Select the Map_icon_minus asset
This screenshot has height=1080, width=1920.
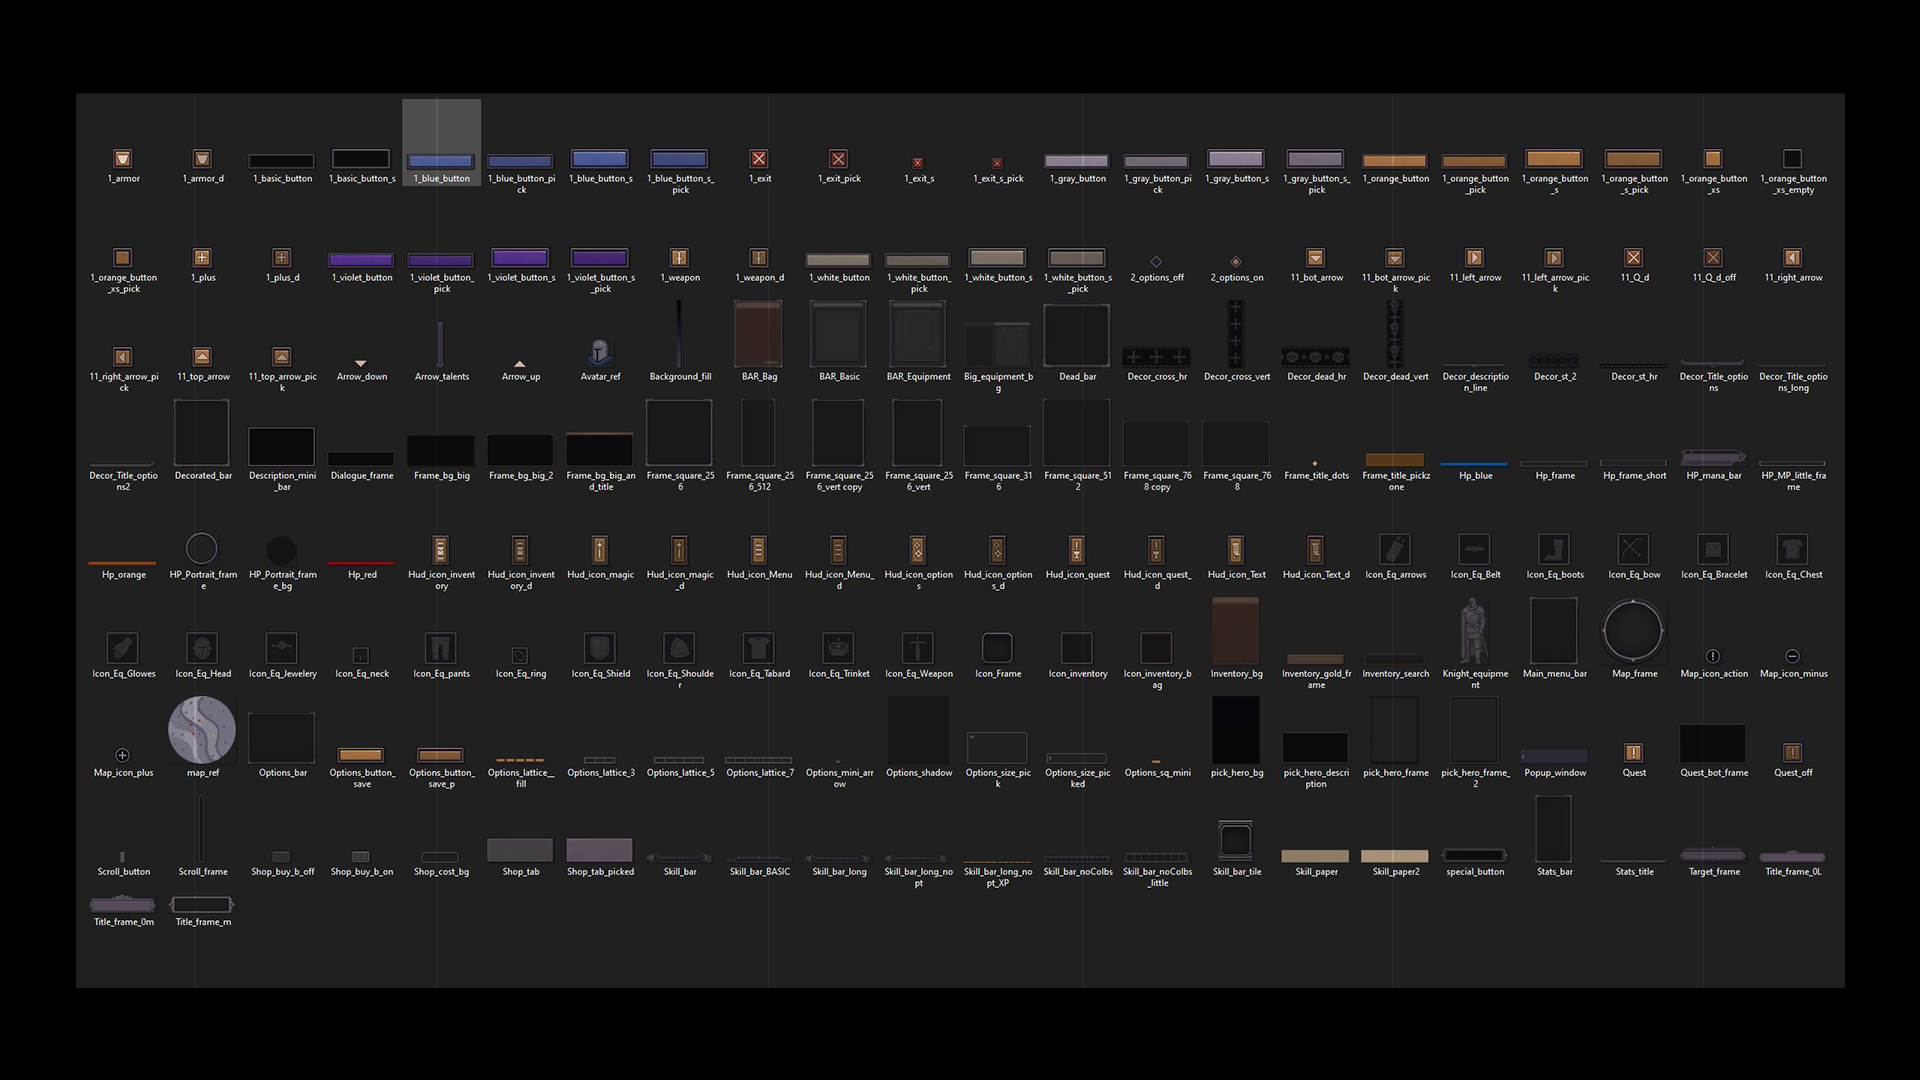(x=1792, y=657)
